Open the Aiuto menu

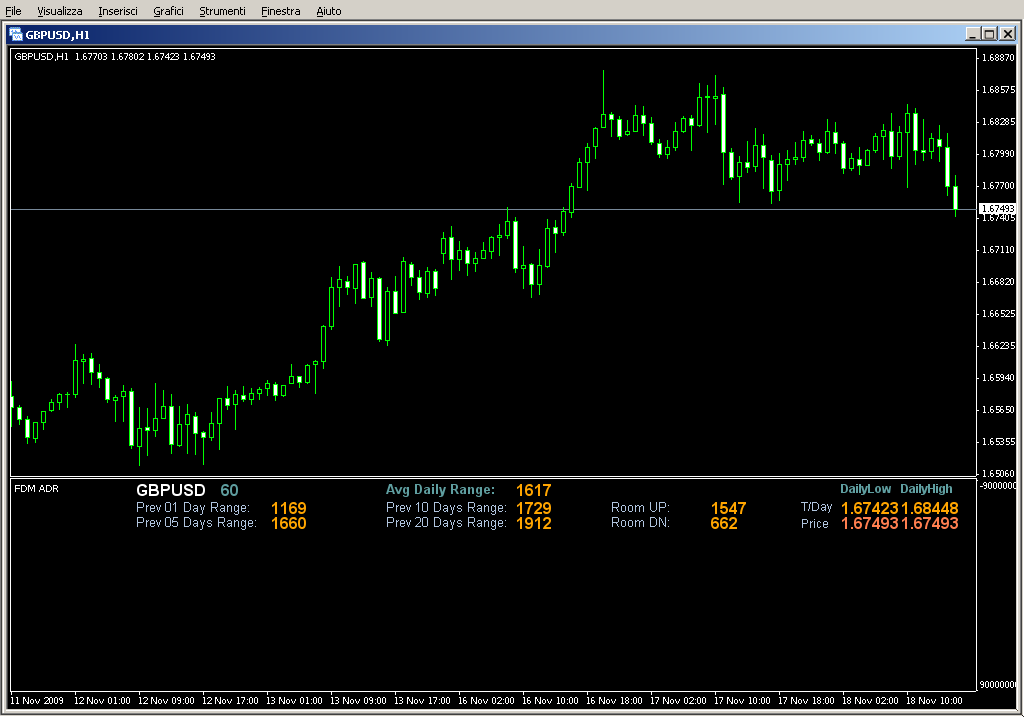328,11
